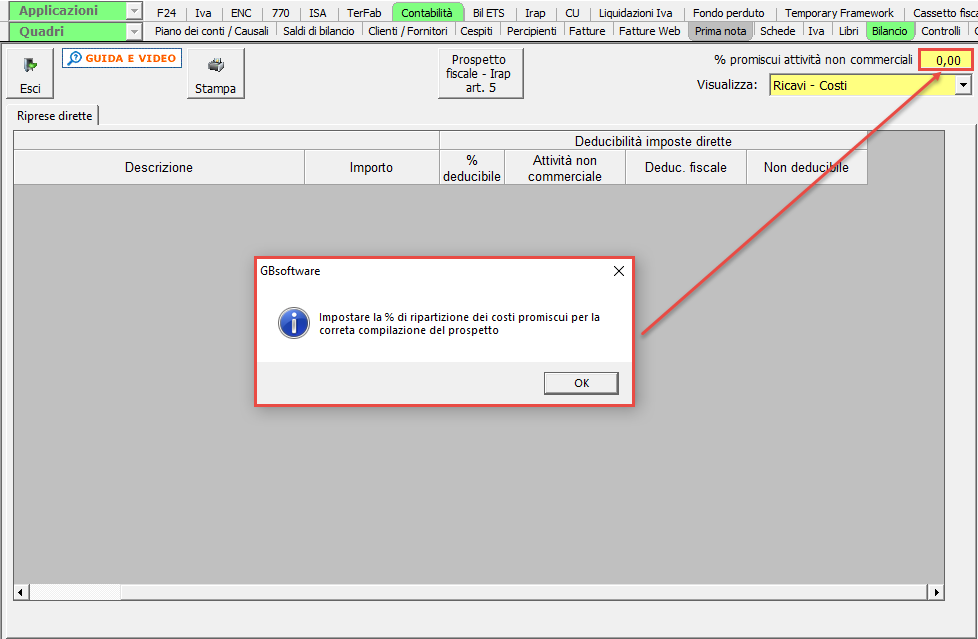Screen dimensions: 978x639
Task: Close the GBsoftware dialog
Action: 618,271
